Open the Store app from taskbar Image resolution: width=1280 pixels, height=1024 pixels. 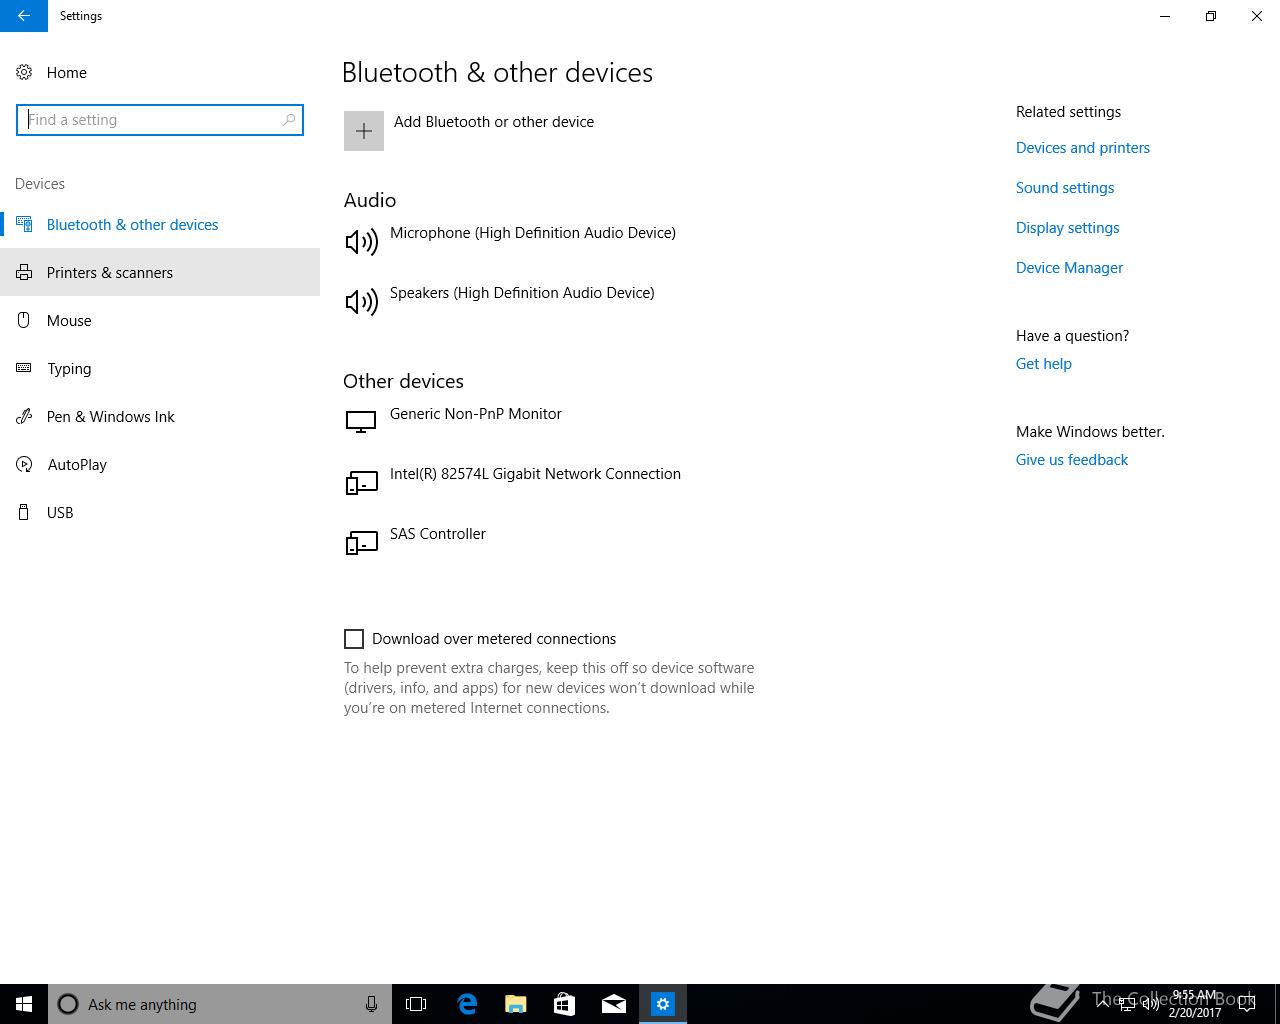(x=564, y=1004)
